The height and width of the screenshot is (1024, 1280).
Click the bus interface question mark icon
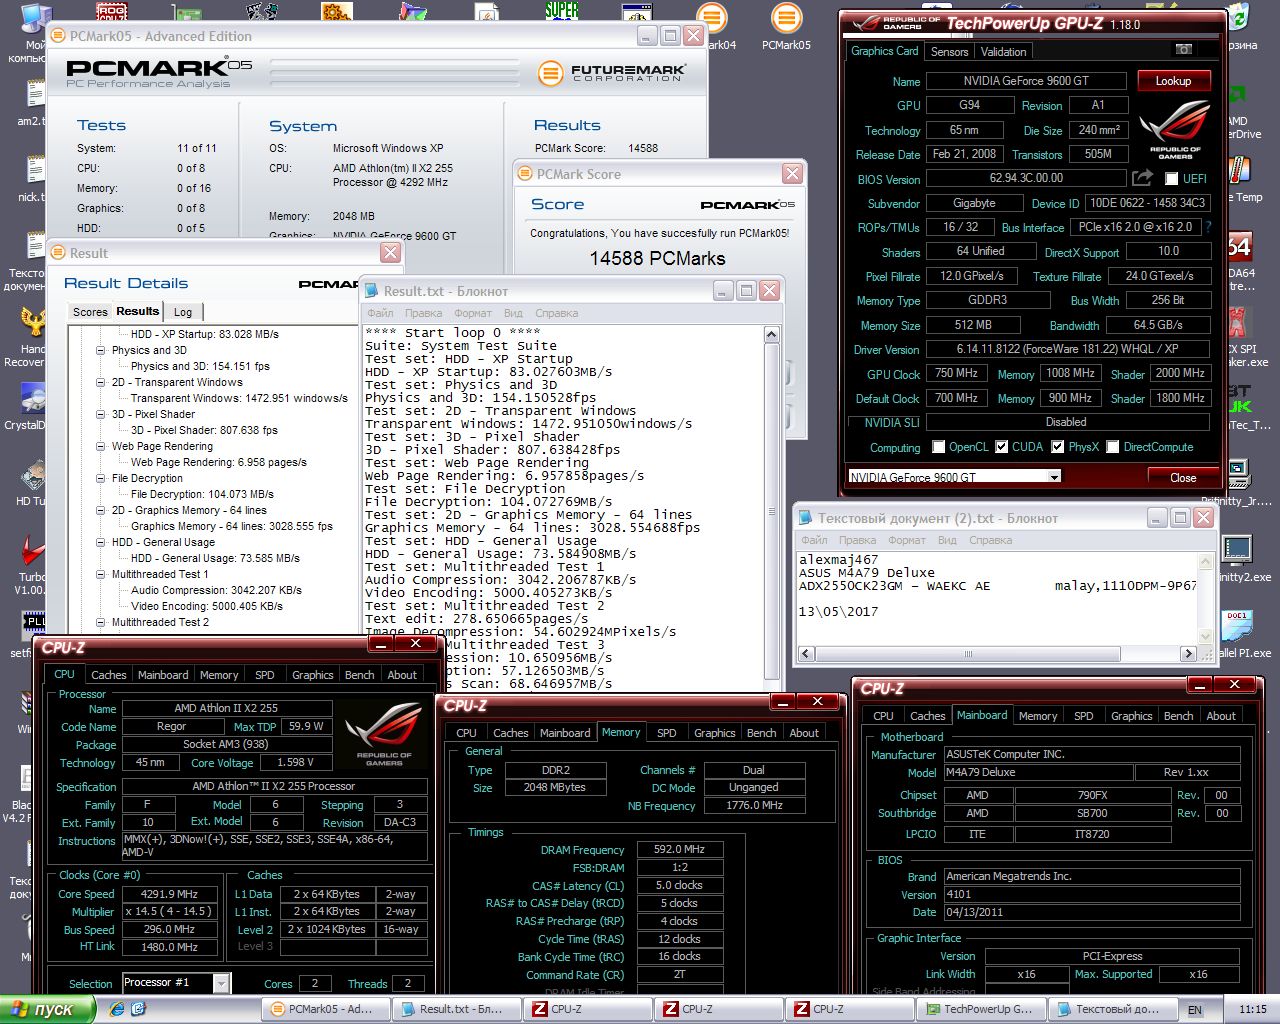pyautogui.click(x=1209, y=227)
